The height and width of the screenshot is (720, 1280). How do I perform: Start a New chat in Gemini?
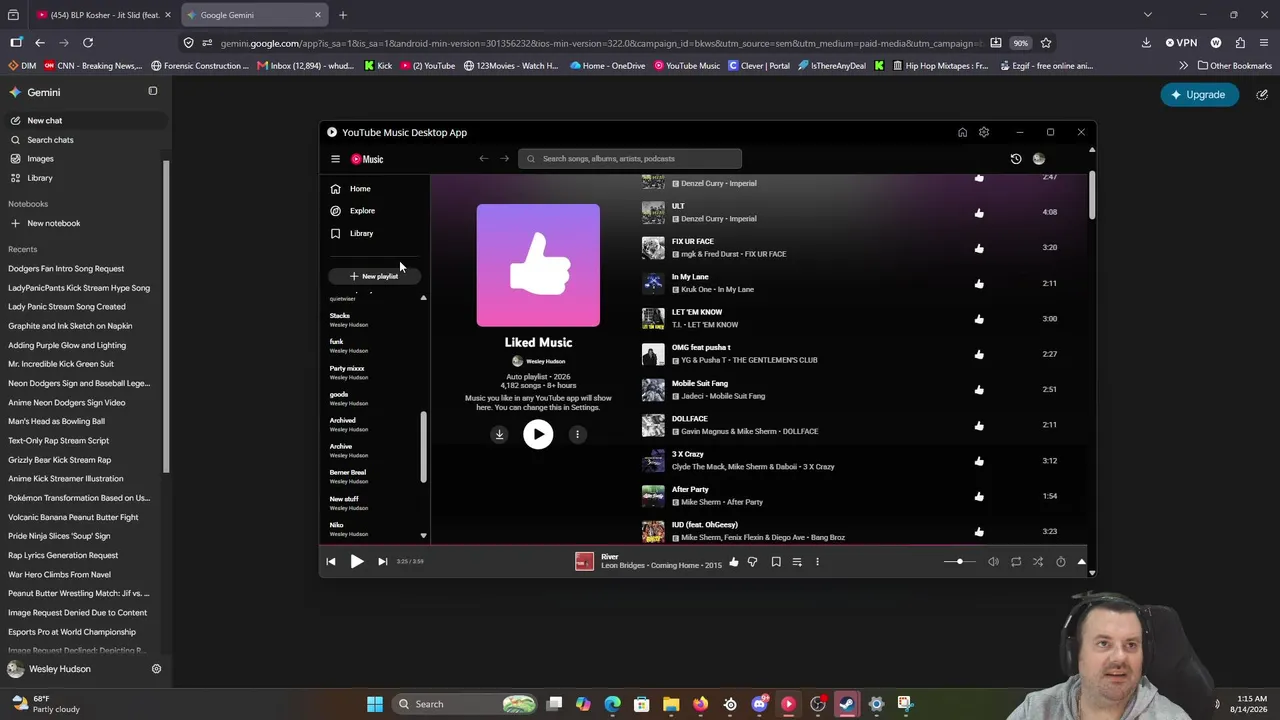click(x=83, y=121)
